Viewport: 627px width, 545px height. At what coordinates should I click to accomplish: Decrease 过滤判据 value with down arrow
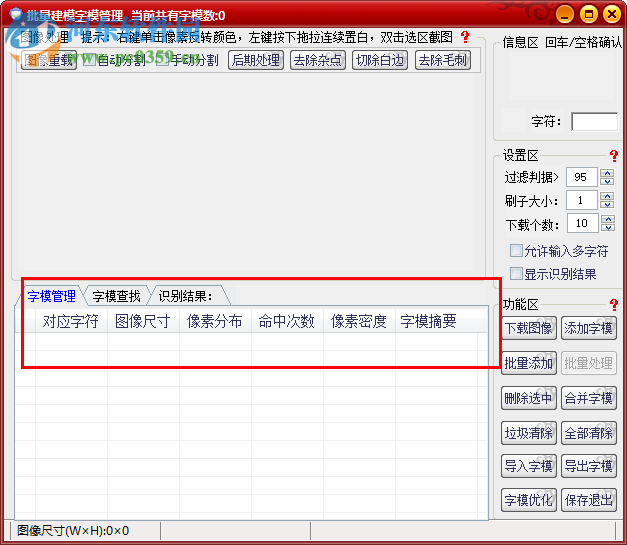(x=608, y=181)
